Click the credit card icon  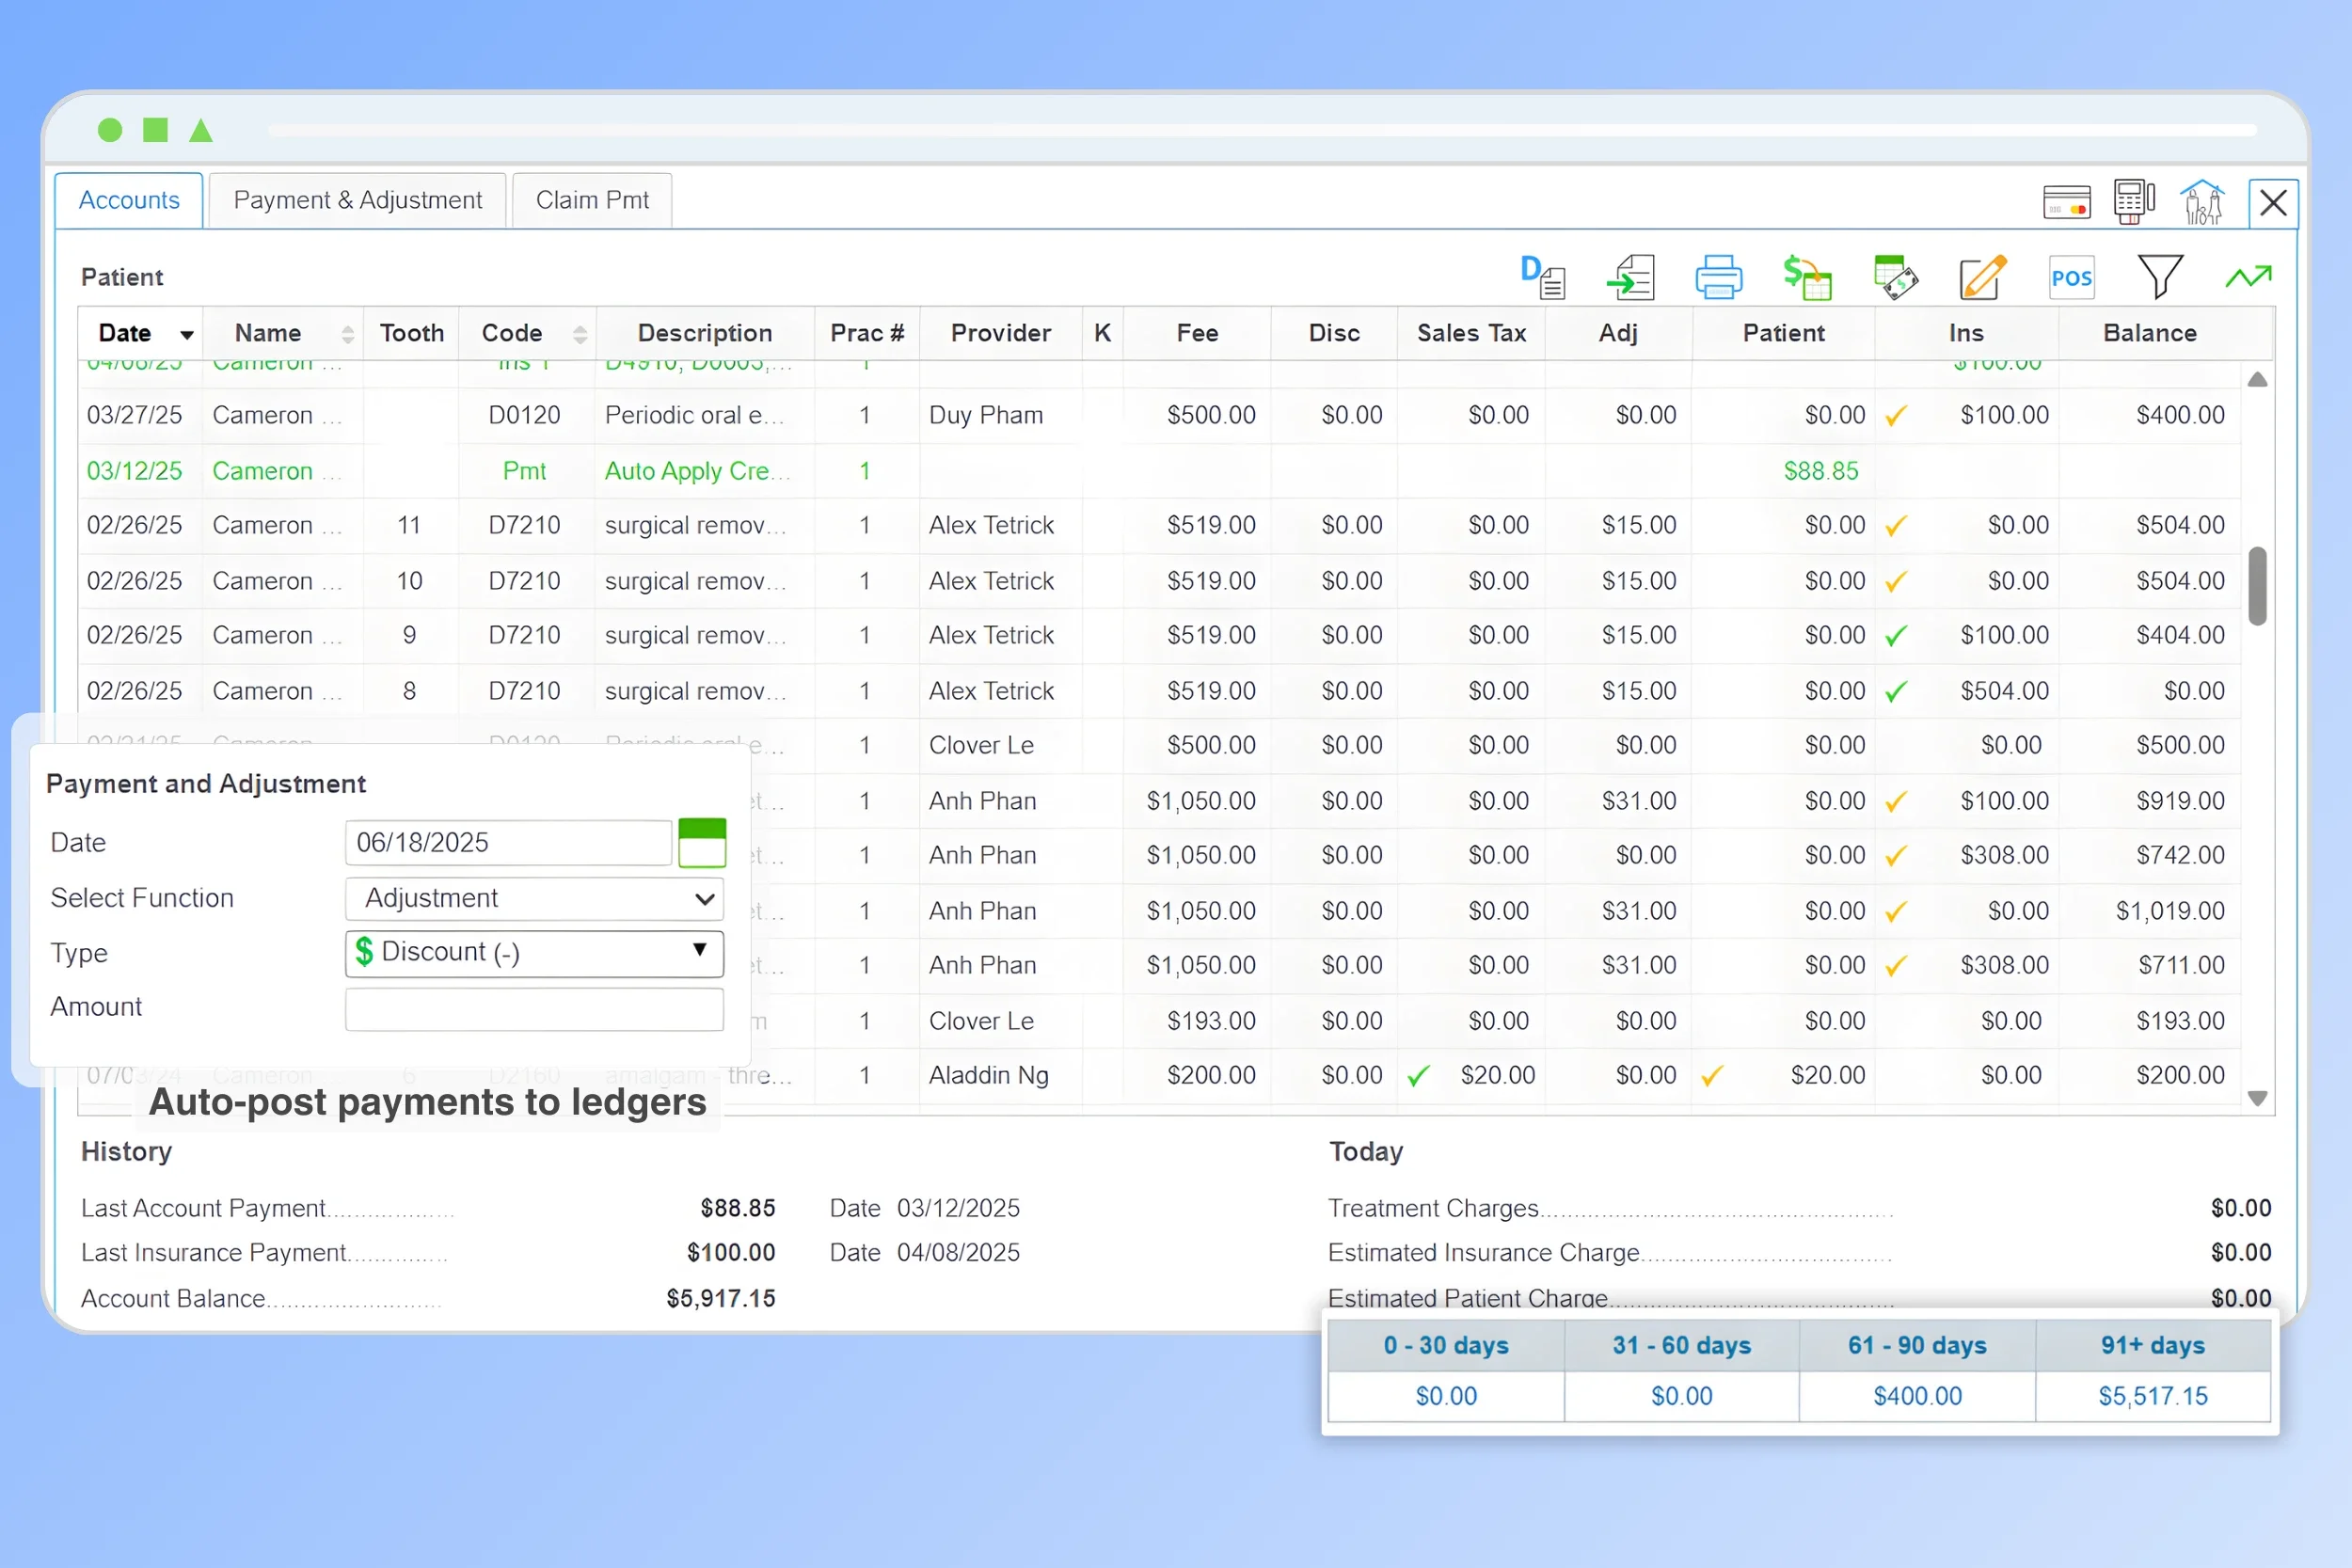[x=2066, y=202]
